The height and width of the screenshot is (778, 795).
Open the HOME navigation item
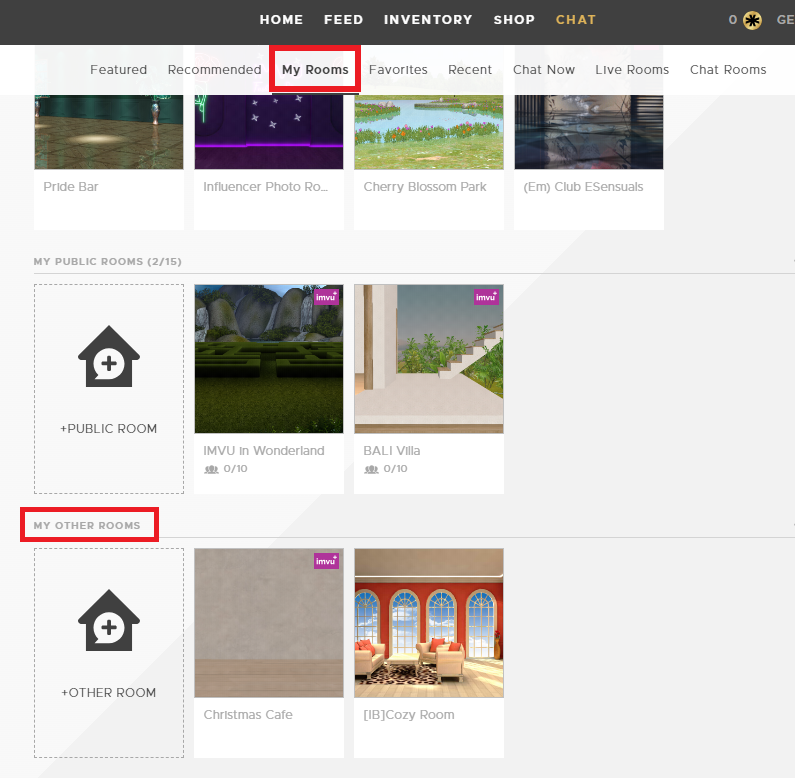tap(281, 20)
